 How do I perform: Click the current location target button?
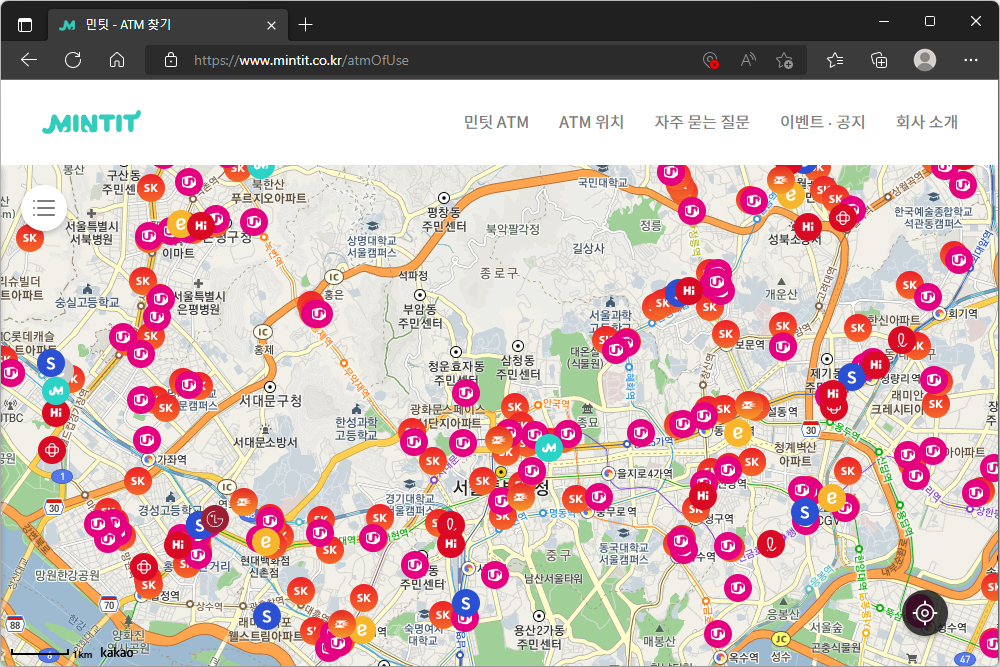(x=924, y=613)
